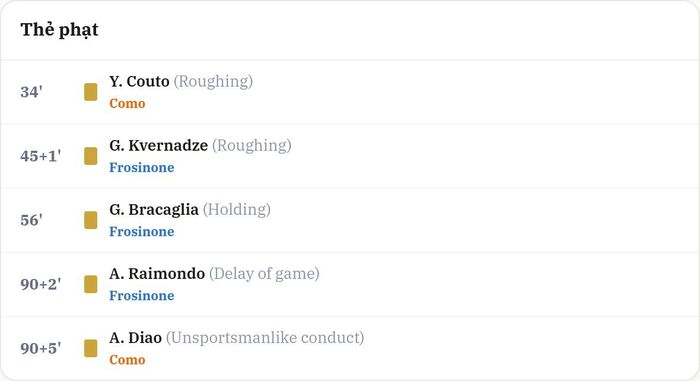Open player A. Diao
This screenshot has height=381, width=700.
(135, 338)
